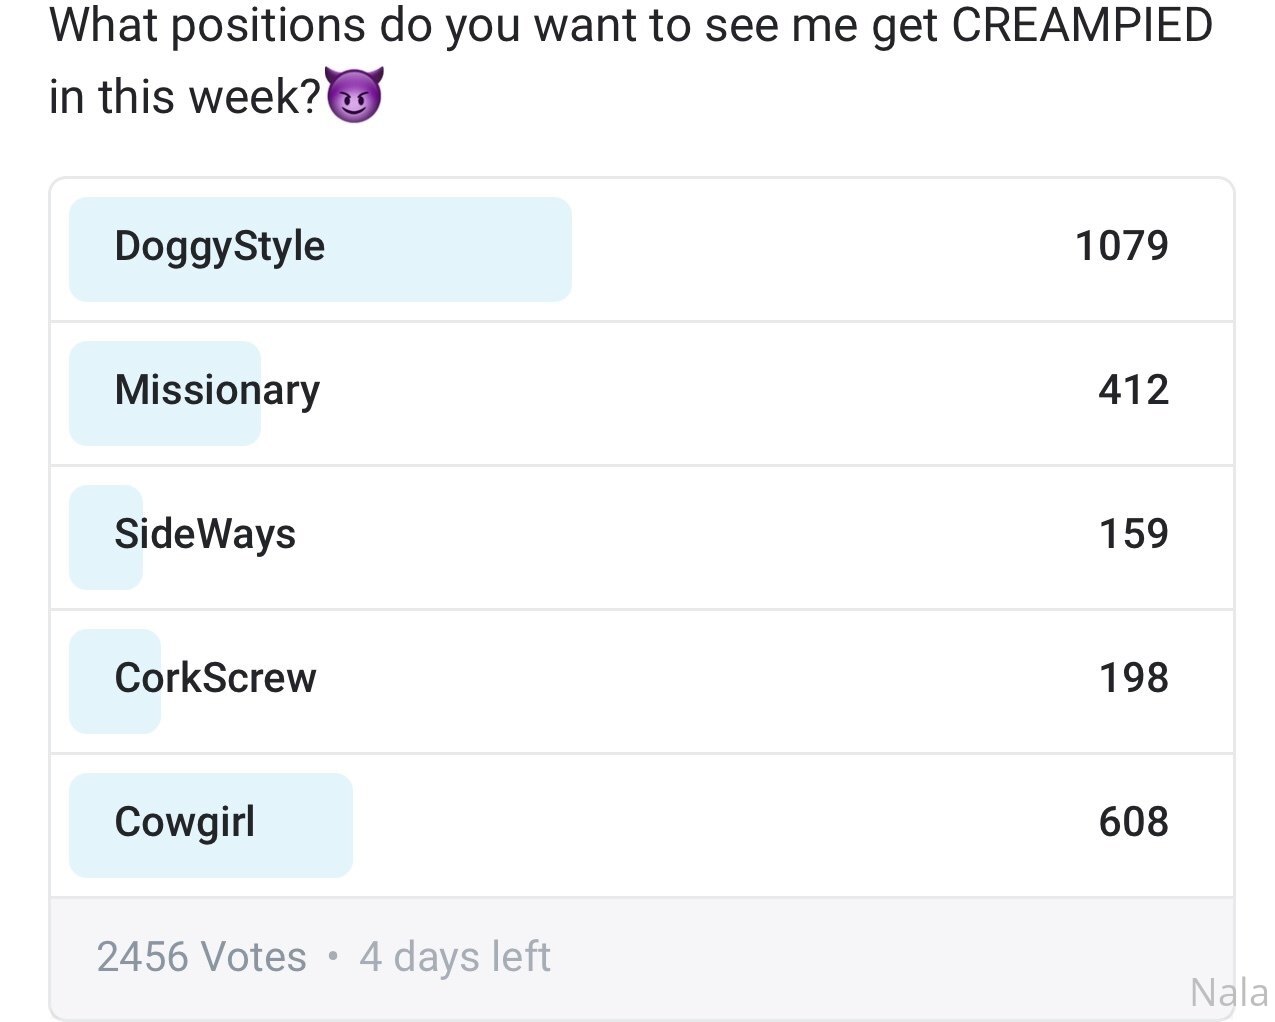Open the 2456 Votes total

[201, 957]
